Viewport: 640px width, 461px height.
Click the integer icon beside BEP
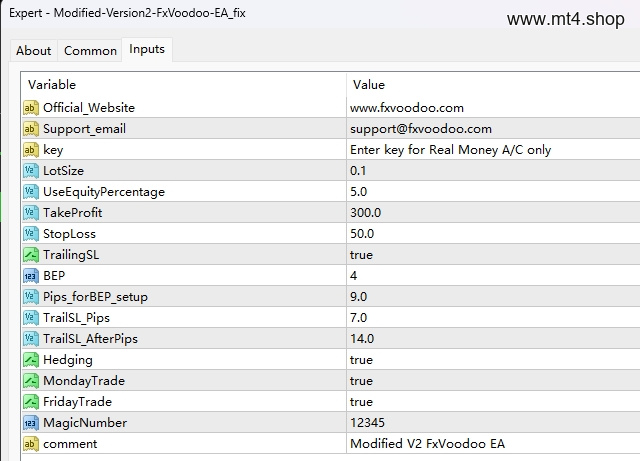31,276
